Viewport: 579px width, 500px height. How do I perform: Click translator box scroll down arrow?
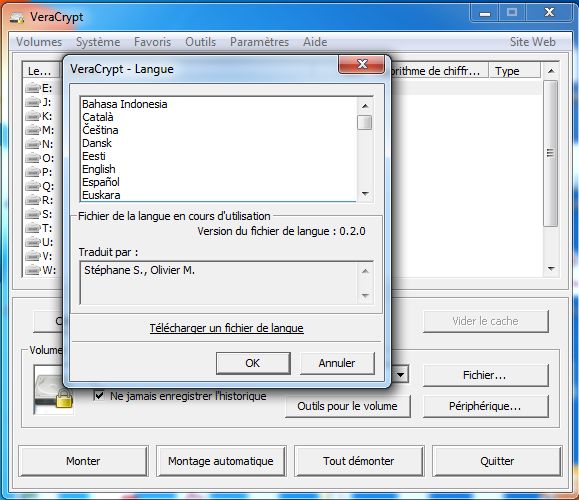click(365, 295)
